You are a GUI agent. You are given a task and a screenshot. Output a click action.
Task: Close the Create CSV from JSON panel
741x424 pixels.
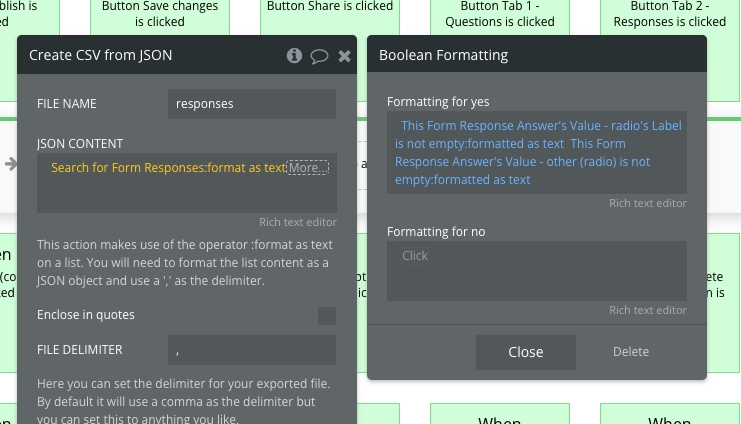[344, 56]
